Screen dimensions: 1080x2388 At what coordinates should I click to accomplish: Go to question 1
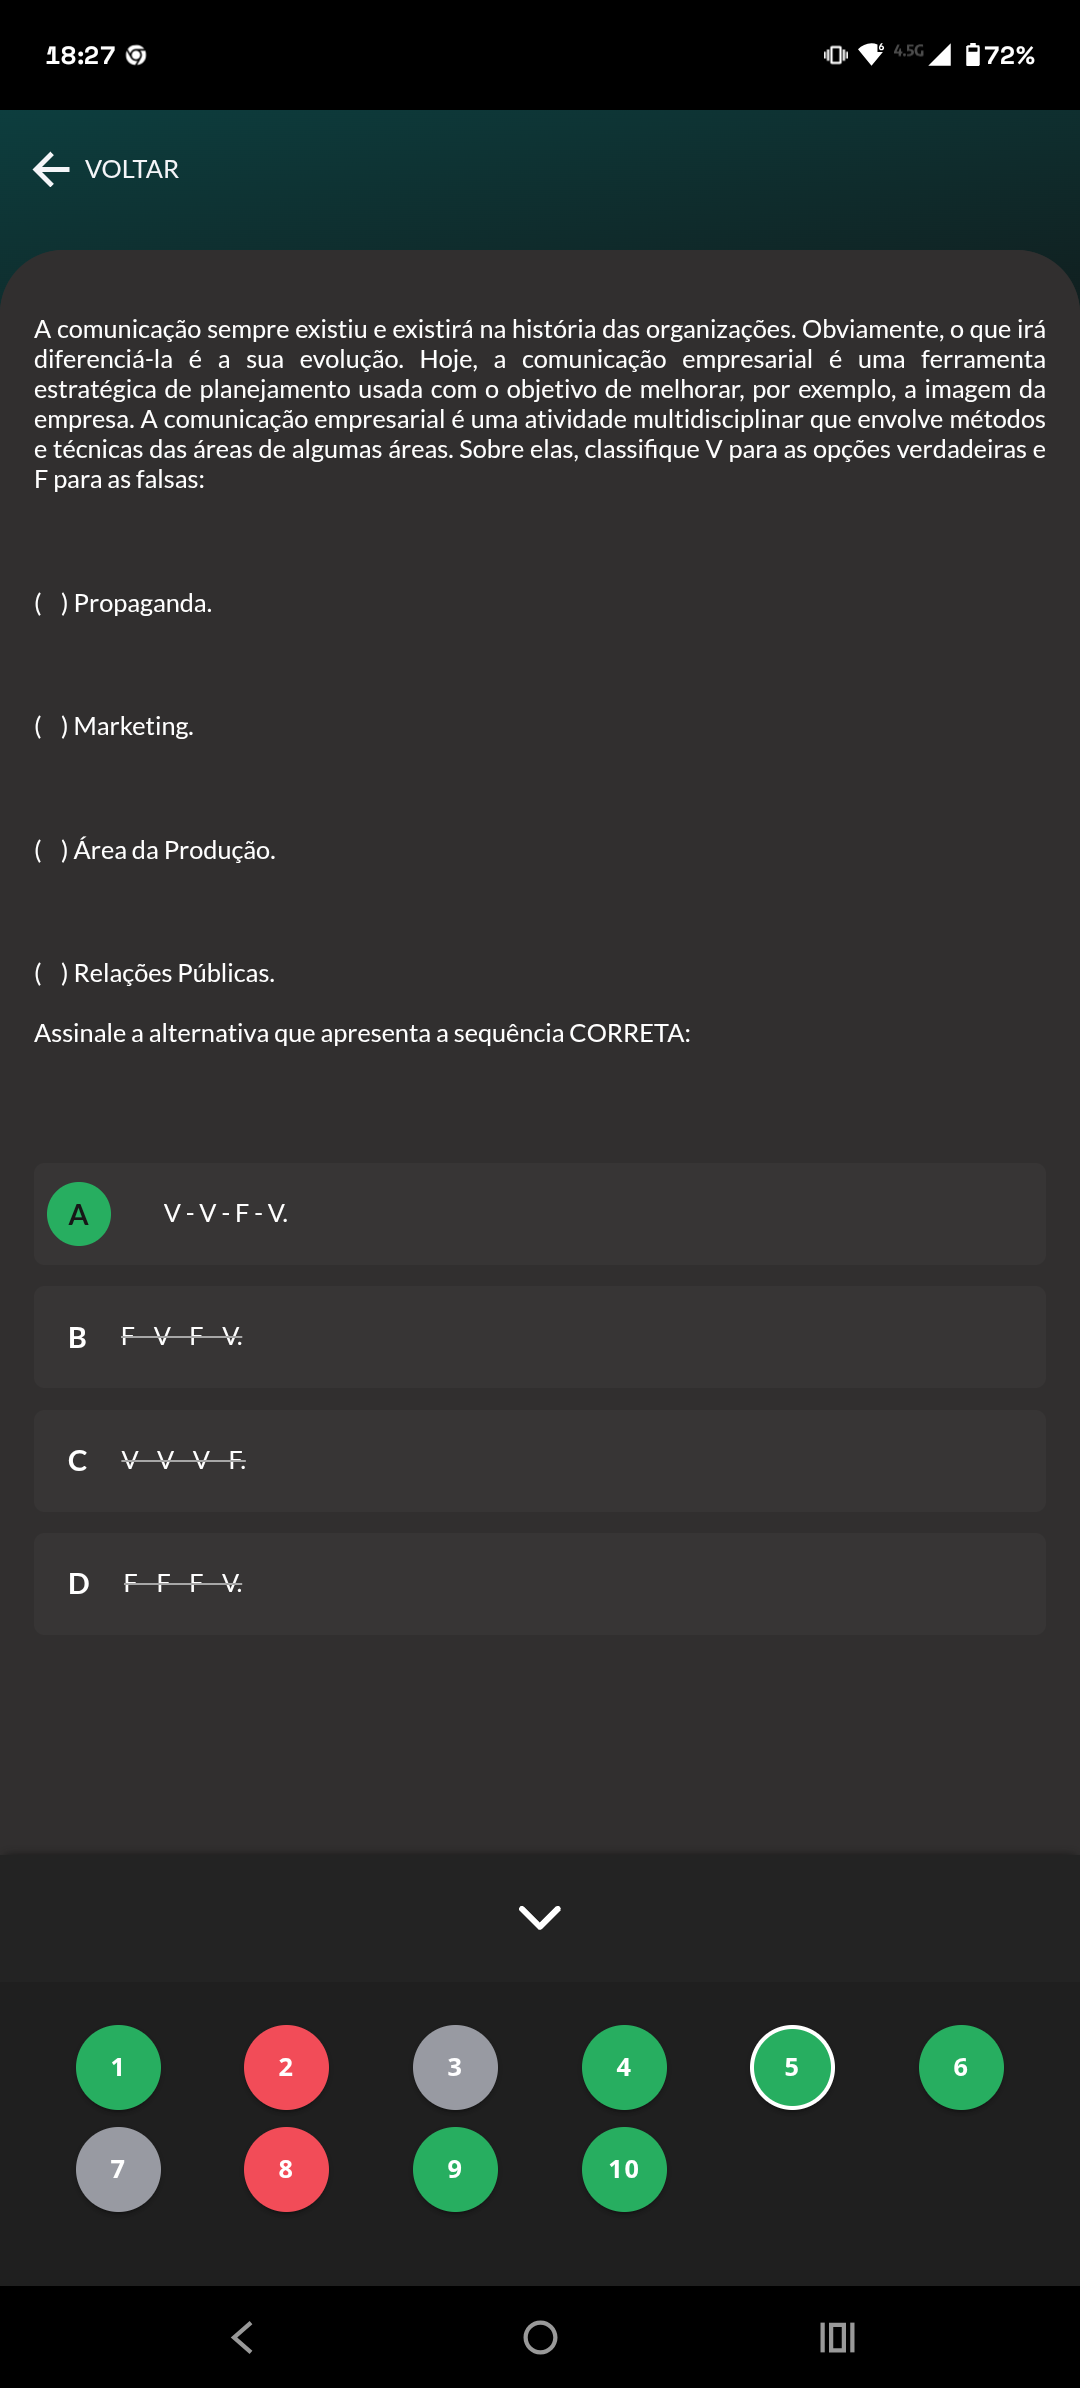coord(118,2067)
